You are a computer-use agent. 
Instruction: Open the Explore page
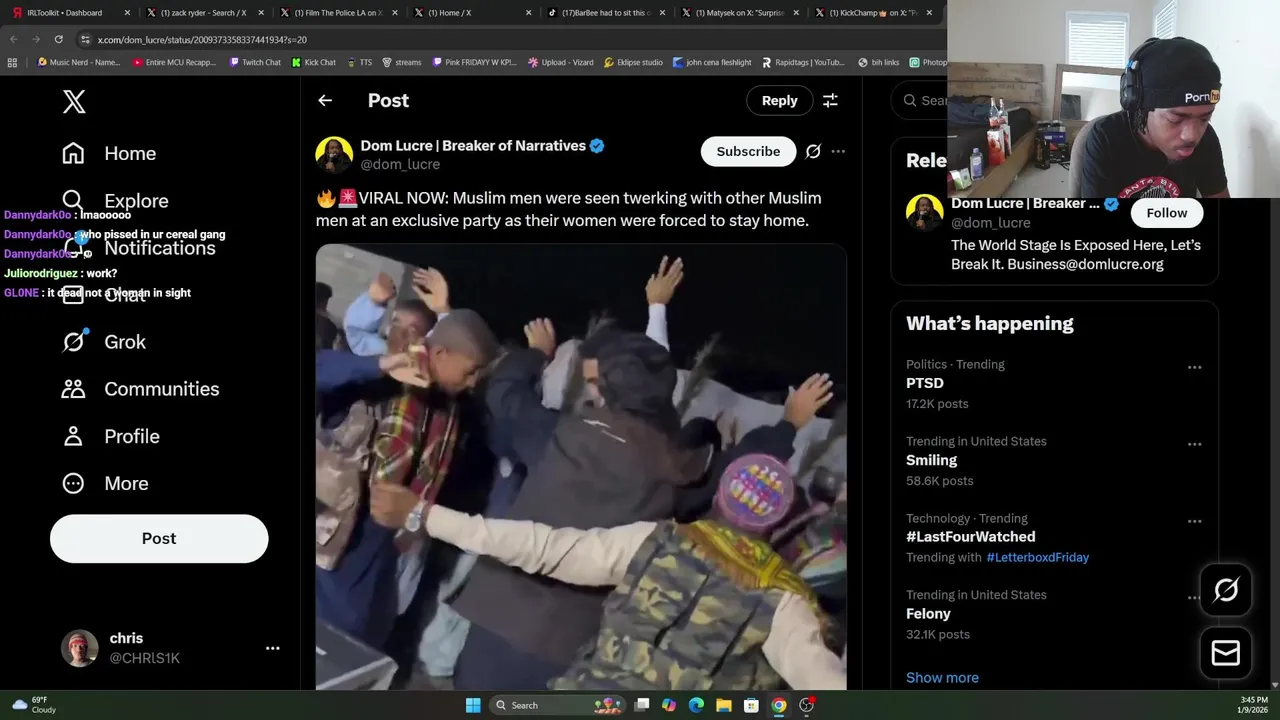point(115,201)
